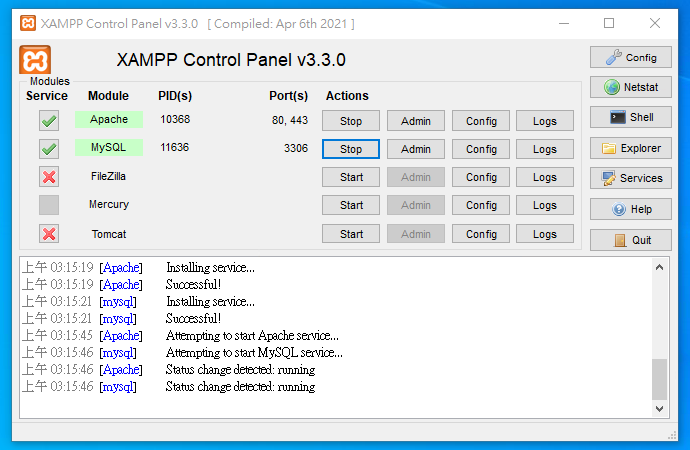Open the MySQL Admin page
Viewport: 690px width, 450px height.
pyautogui.click(x=416, y=149)
